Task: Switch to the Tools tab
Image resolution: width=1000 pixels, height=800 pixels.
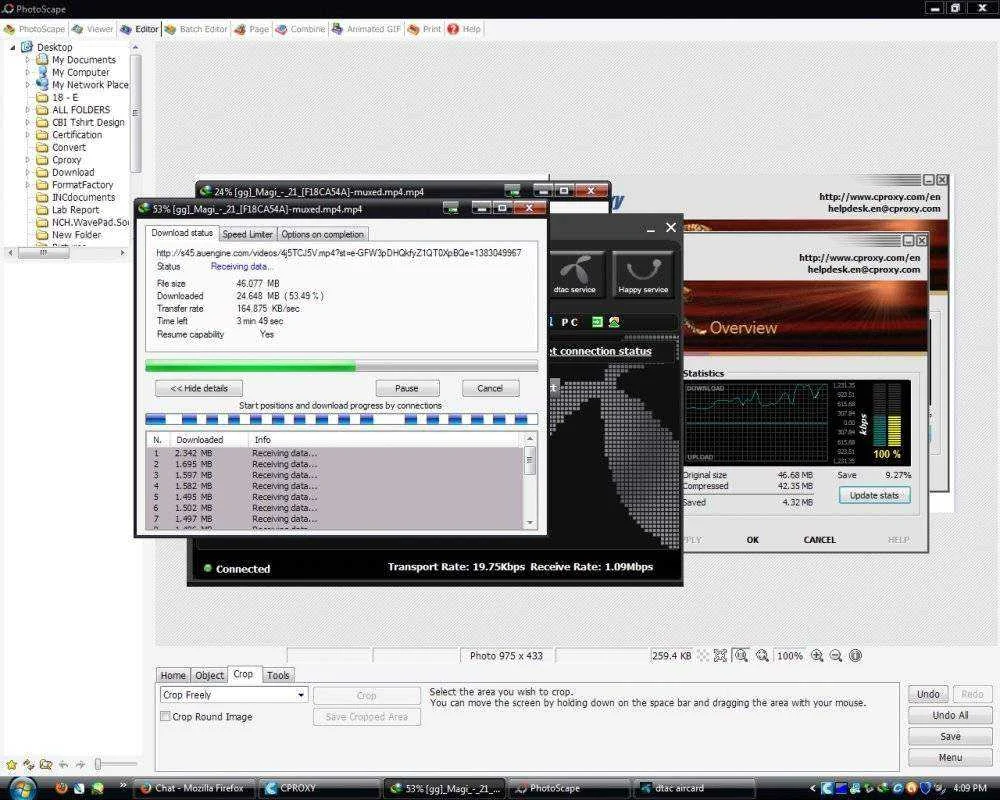Action: point(278,675)
